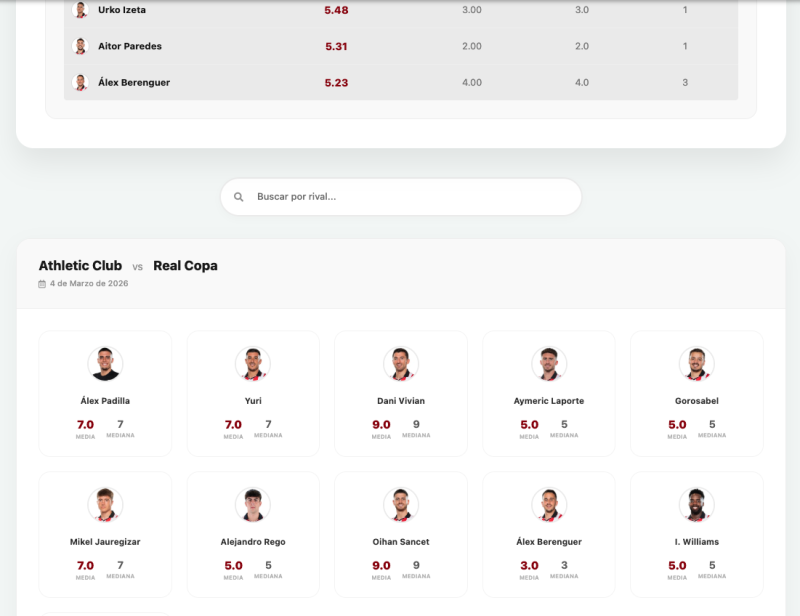The width and height of the screenshot is (800, 616).
Task: Click the '4 de Marzo de 2026' date text
Action: coord(89,283)
